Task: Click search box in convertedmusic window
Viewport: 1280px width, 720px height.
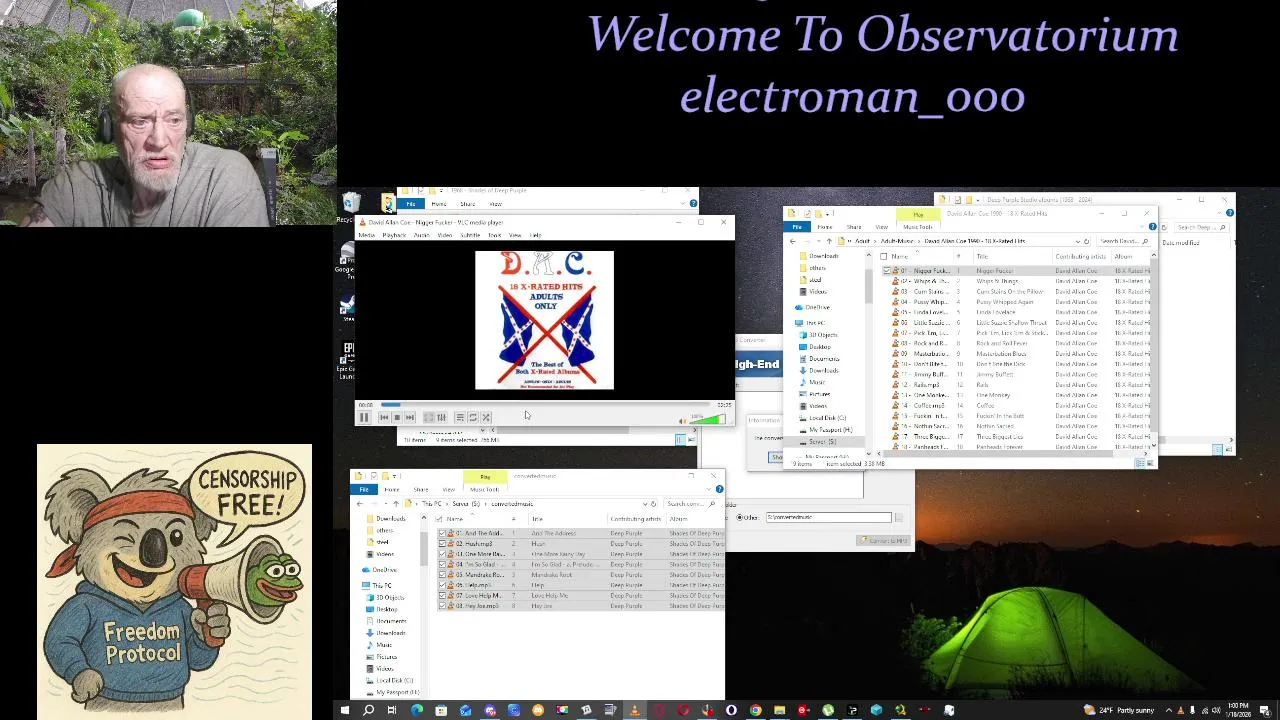Action: point(692,504)
